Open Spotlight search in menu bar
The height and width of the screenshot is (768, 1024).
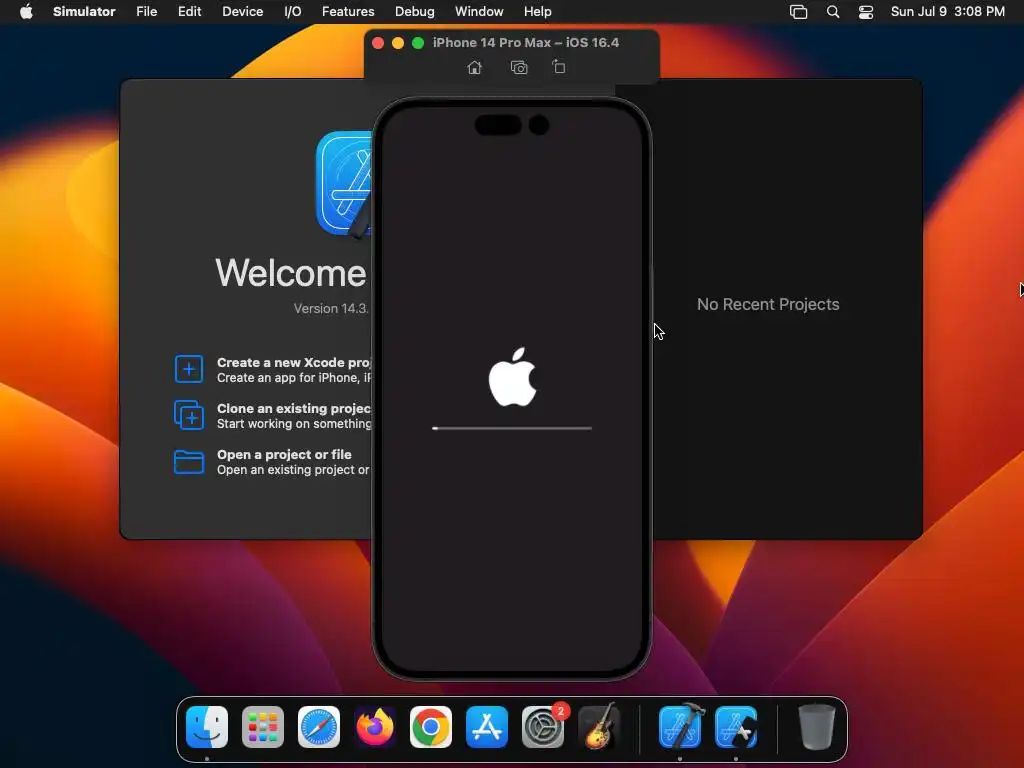point(833,12)
